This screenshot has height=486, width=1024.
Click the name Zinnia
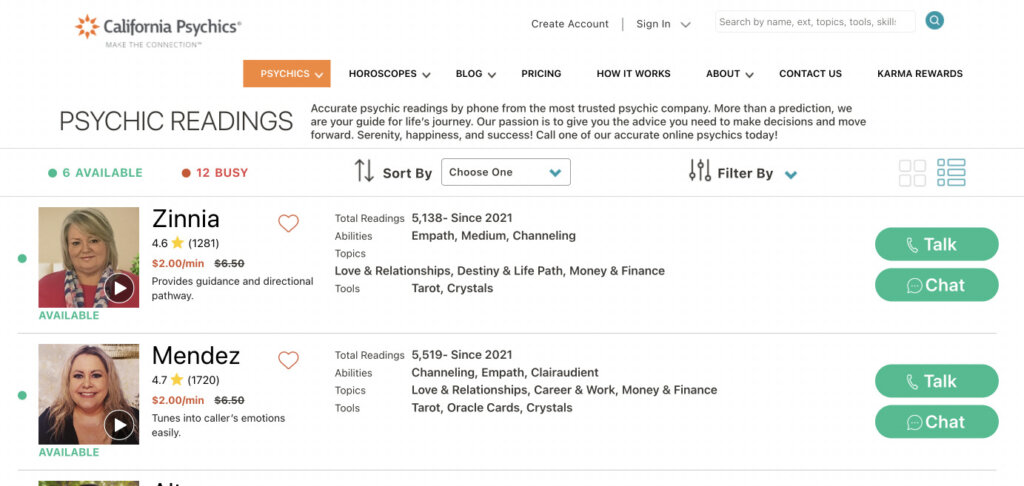[x=185, y=219]
